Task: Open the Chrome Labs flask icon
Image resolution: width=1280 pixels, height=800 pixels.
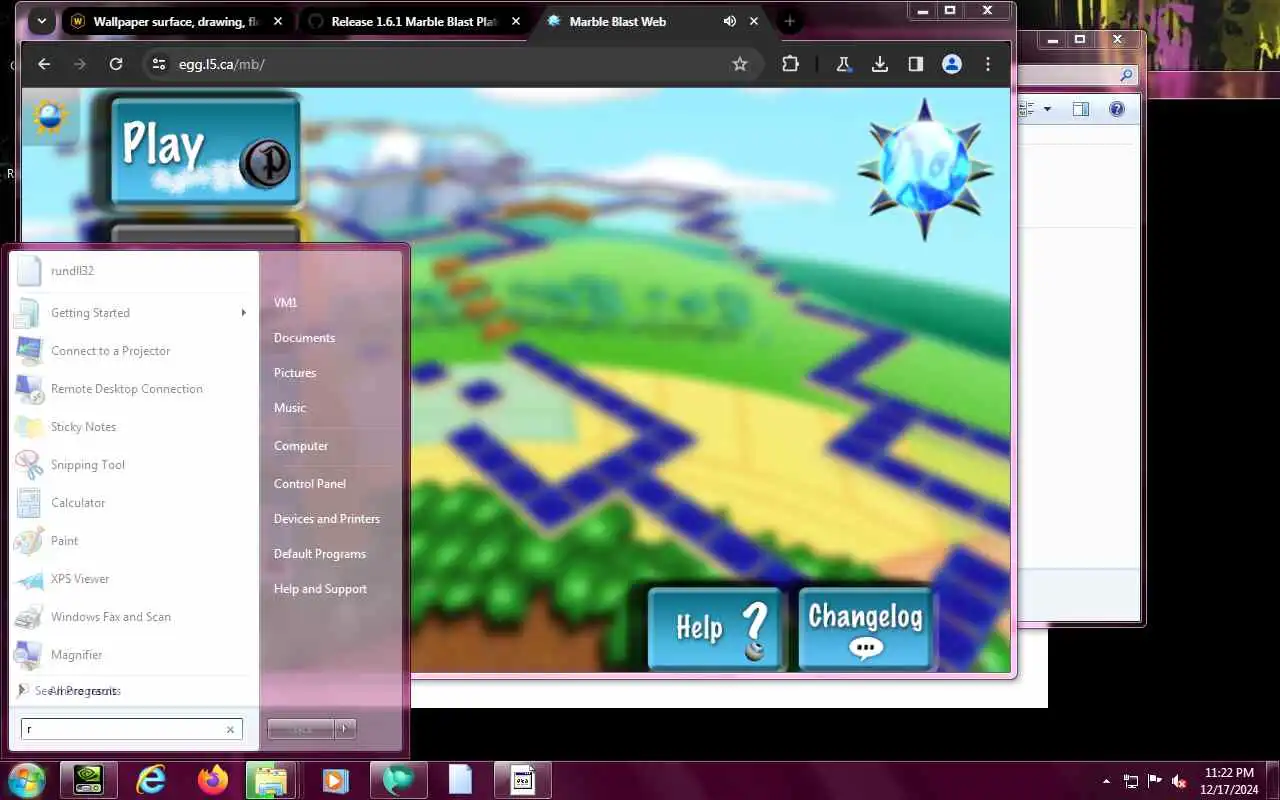Action: (844, 64)
